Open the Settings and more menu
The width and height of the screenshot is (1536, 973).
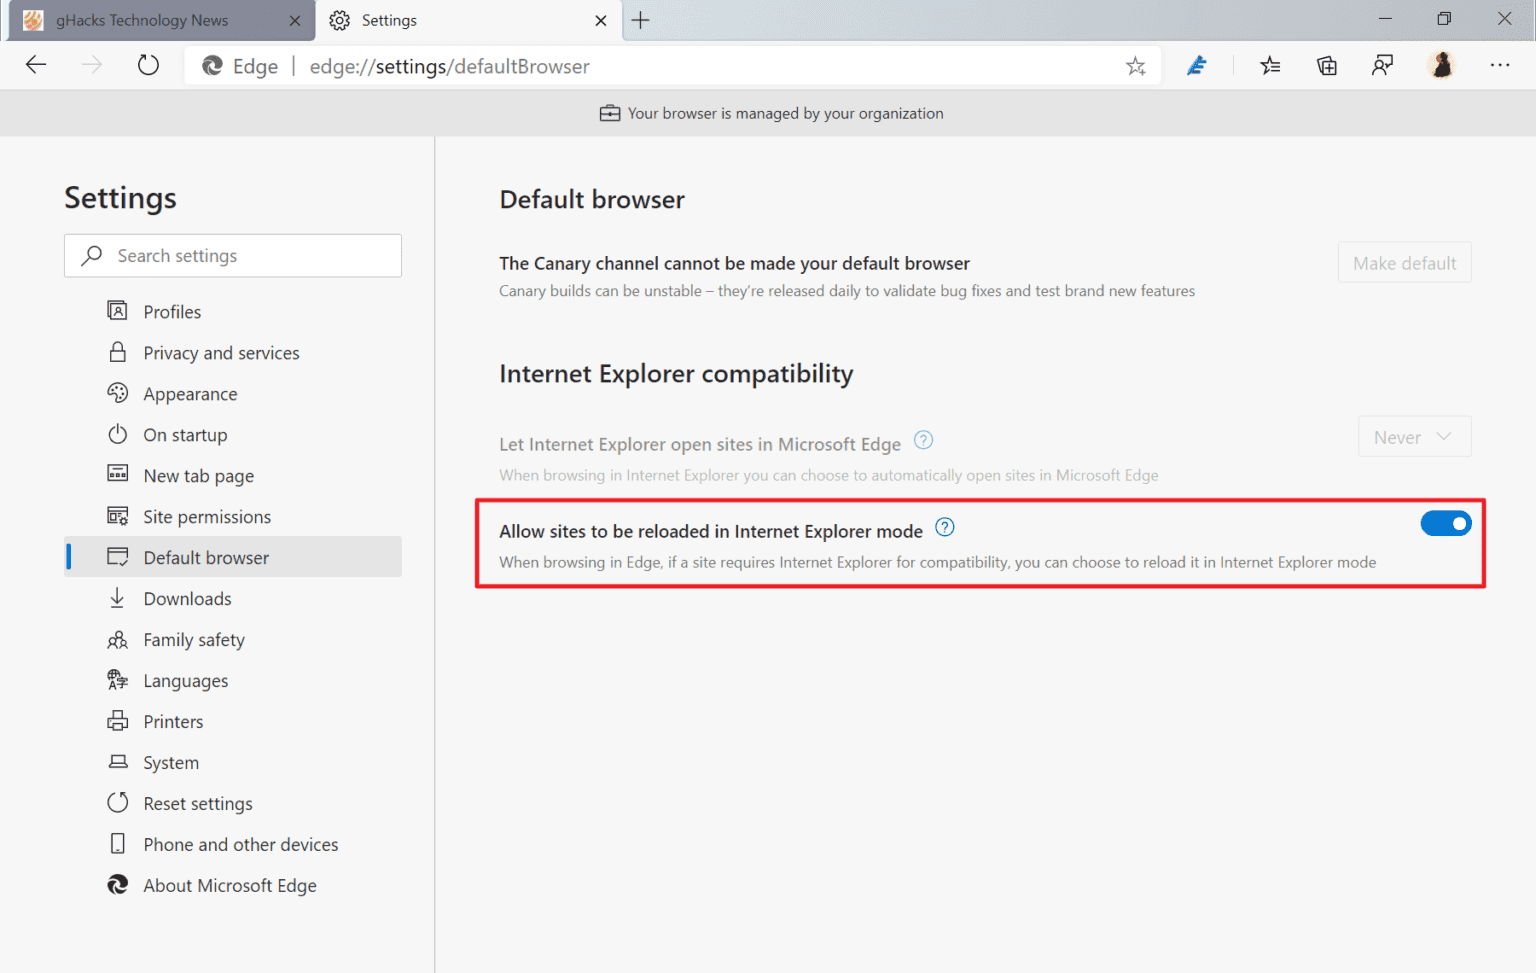pyautogui.click(x=1500, y=65)
